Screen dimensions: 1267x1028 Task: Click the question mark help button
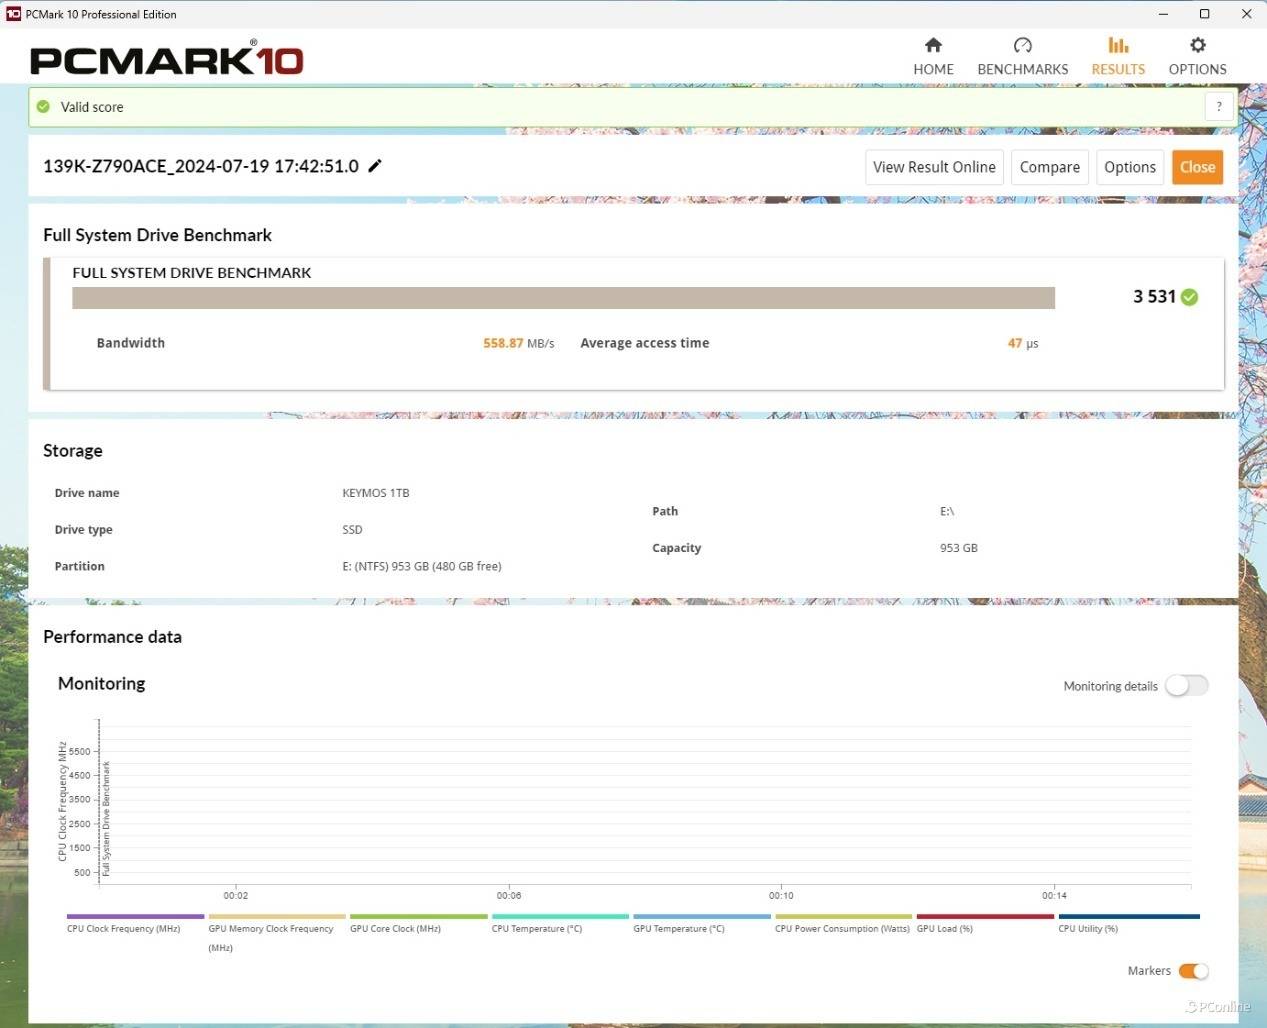point(1218,107)
